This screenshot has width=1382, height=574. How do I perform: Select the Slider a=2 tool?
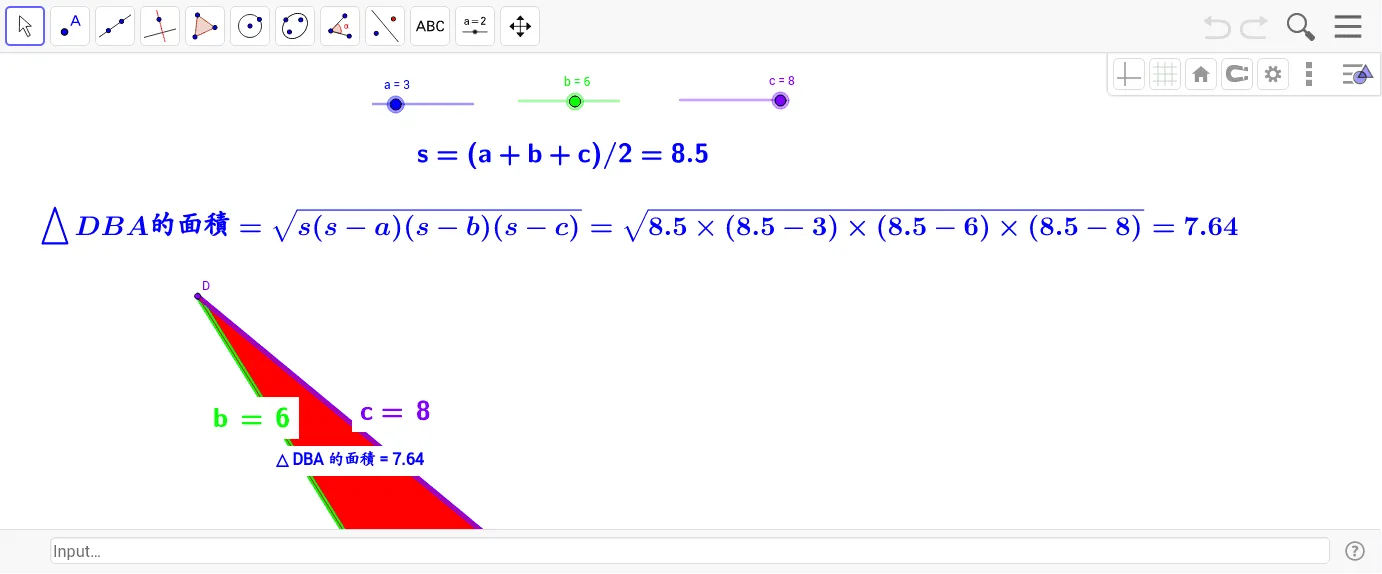(x=475, y=26)
